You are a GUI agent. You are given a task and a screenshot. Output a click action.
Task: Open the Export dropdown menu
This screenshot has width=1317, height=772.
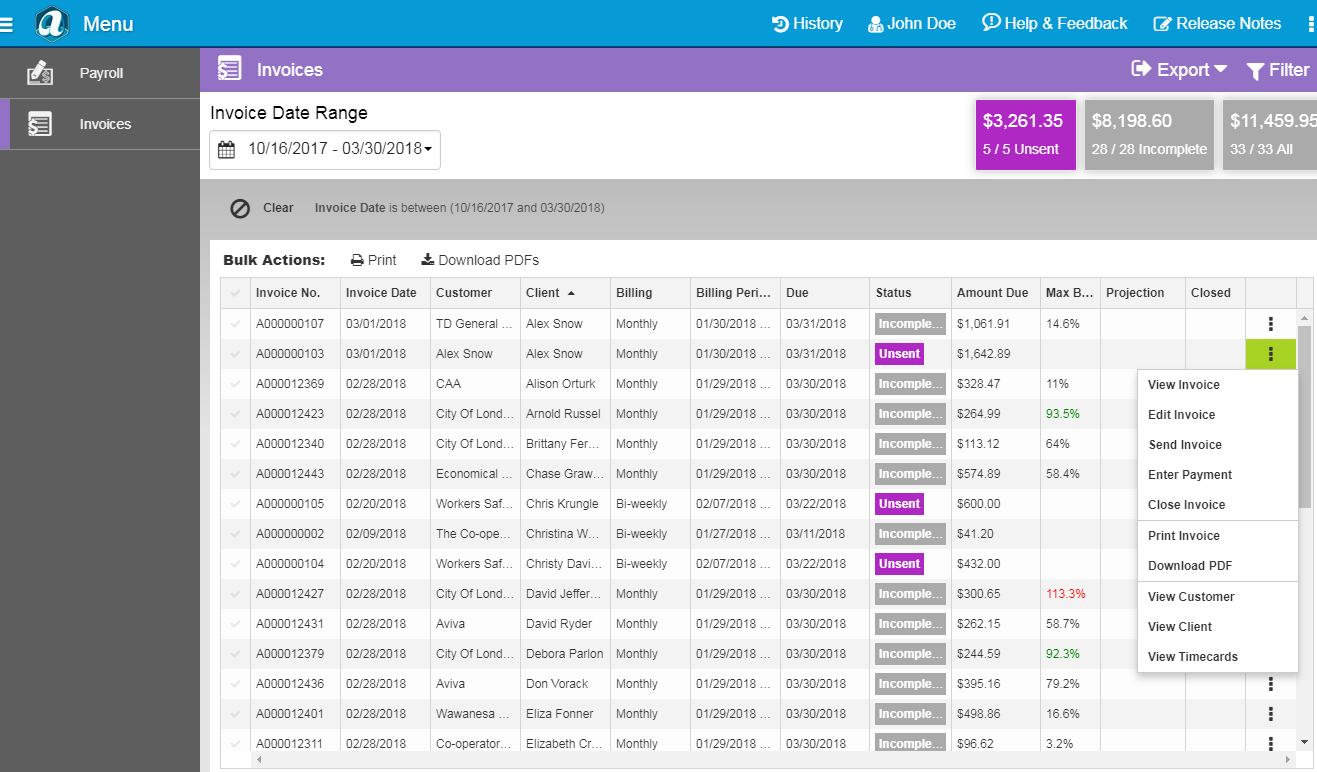pos(1179,69)
